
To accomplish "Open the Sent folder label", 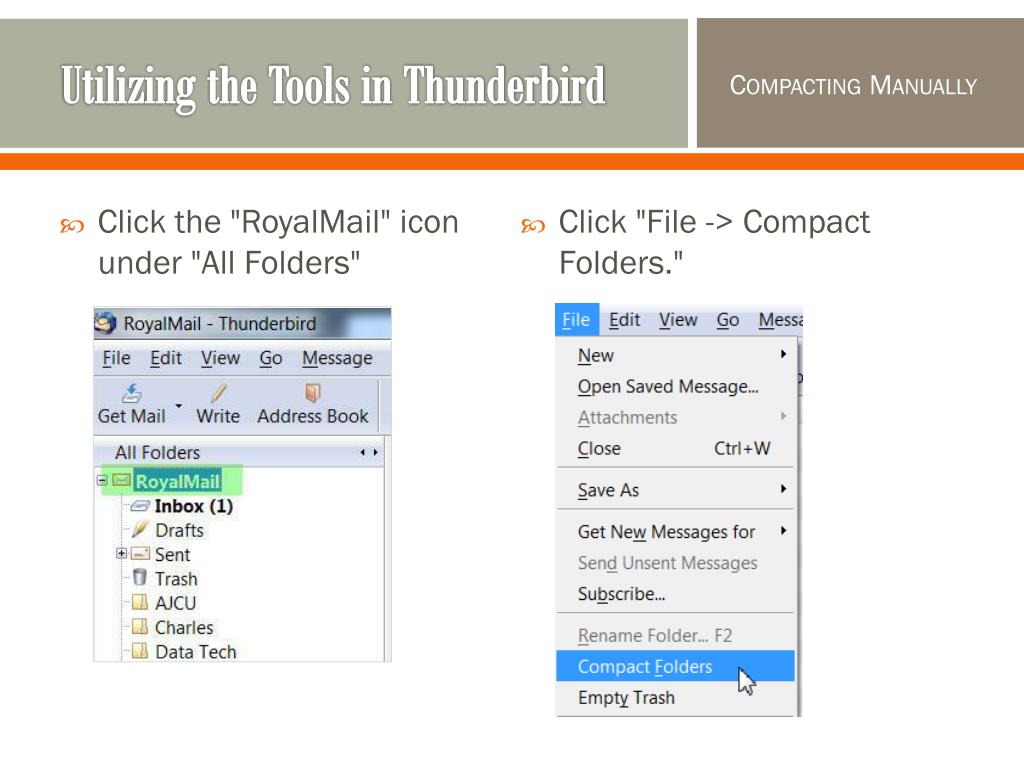I will [172, 554].
